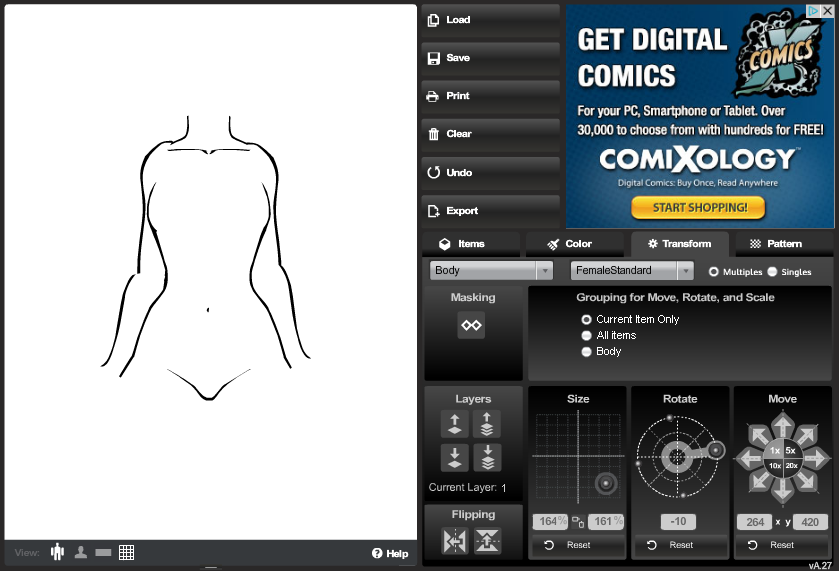Click the Load file icon
The width and height of the screenshot is (840, 572).
pos(433,20)
